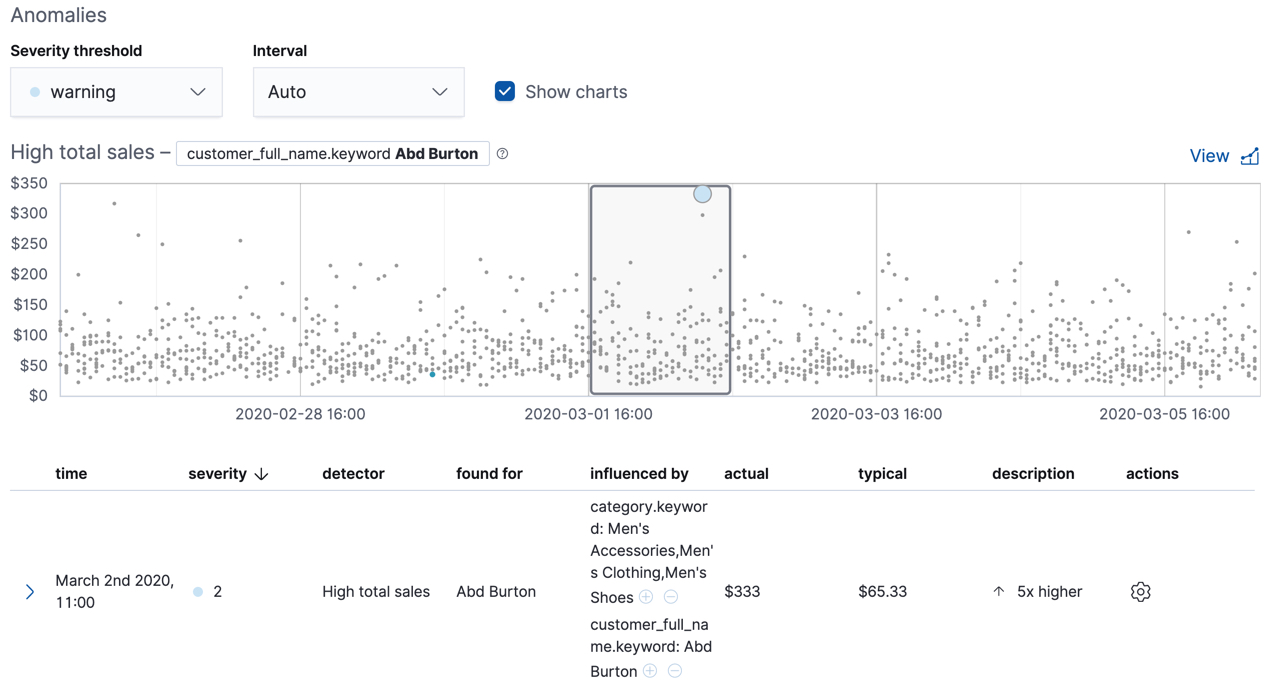Sort the table by the actual column
The width and height of the screenshot is (1274, 691).
(746, 473)
